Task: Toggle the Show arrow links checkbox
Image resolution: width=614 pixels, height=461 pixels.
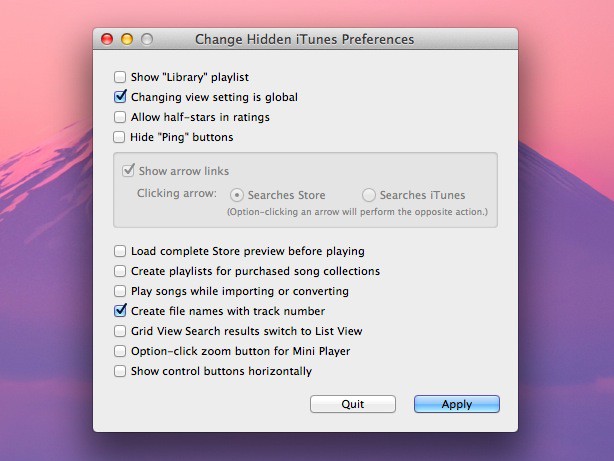Action: coord(127,171)
